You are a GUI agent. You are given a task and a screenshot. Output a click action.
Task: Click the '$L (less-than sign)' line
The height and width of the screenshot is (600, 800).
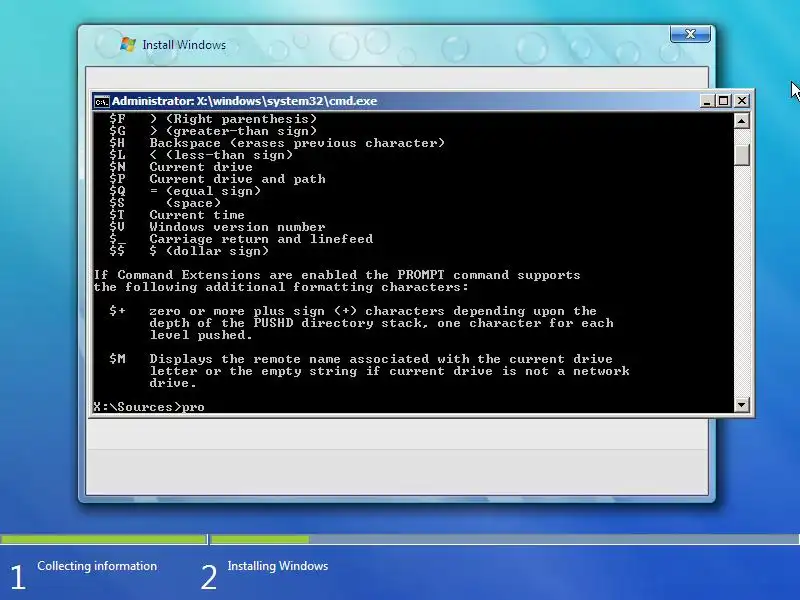coord(201,155)
